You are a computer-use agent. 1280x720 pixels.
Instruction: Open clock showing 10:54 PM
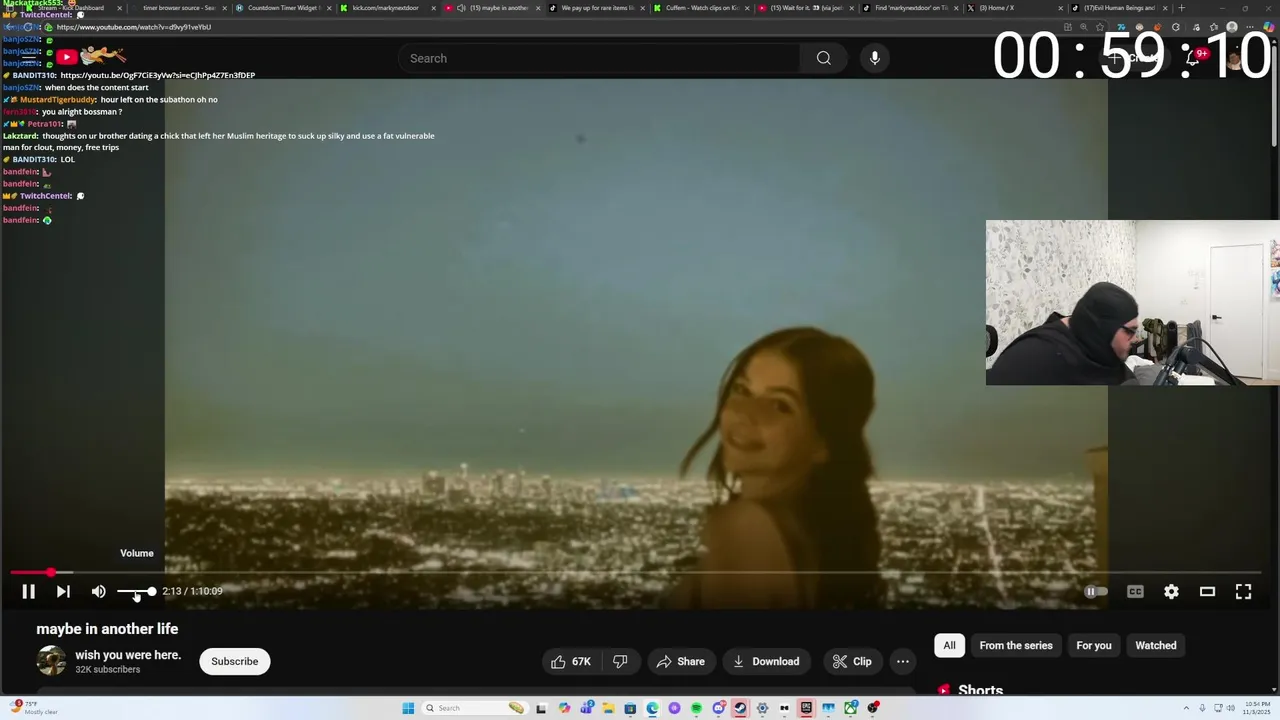[1257, 708]
